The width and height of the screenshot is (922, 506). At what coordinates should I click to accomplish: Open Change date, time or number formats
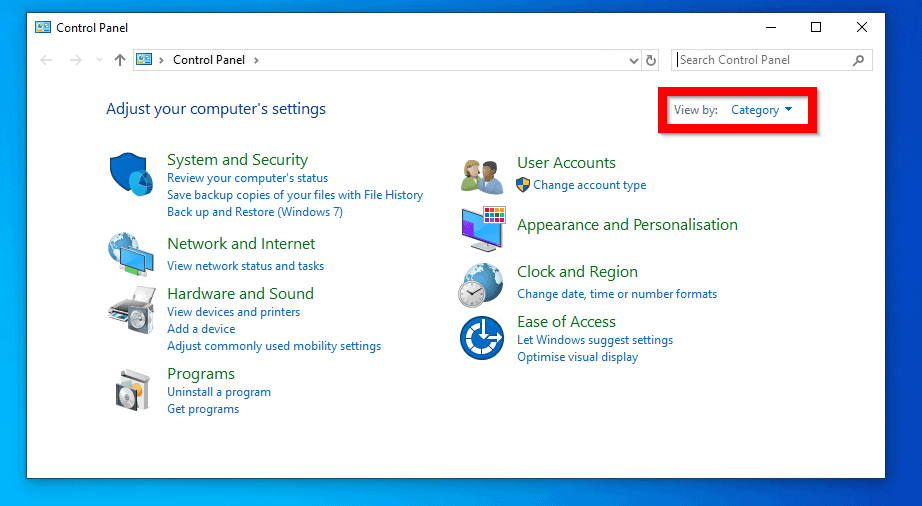tap(617, 294)
